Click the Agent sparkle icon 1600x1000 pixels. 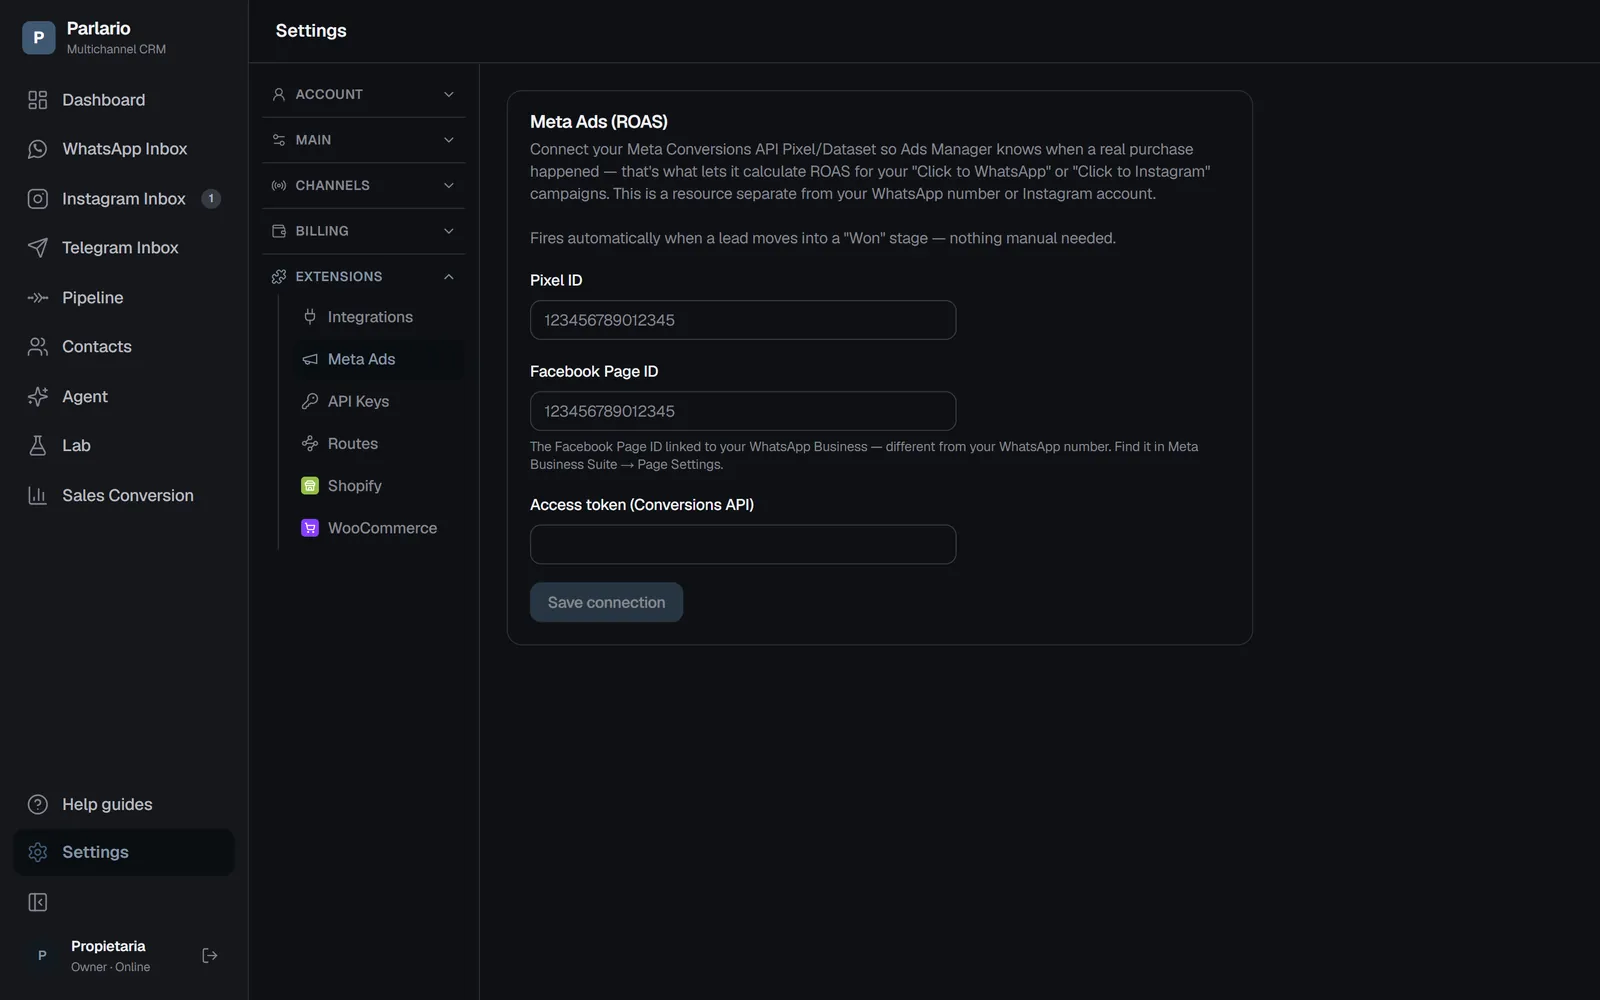[38, 397]
